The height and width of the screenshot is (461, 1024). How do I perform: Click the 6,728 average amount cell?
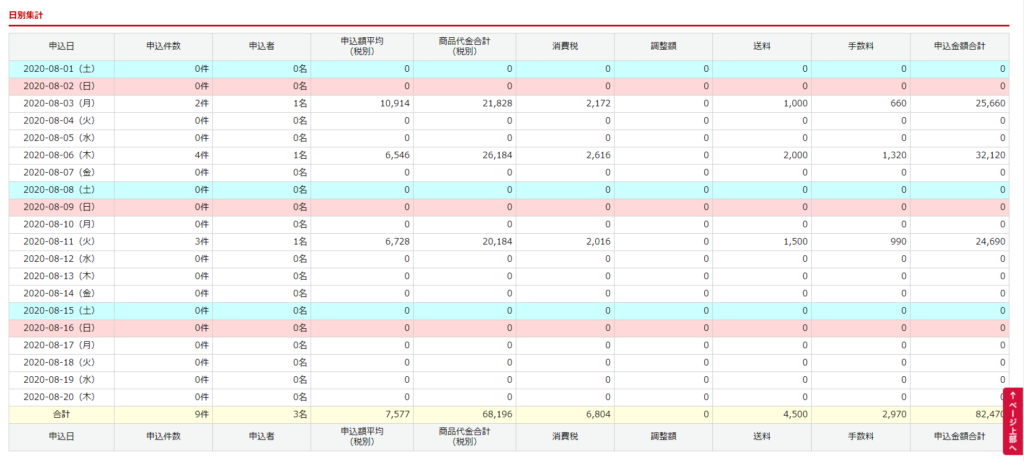pos(362,242)
